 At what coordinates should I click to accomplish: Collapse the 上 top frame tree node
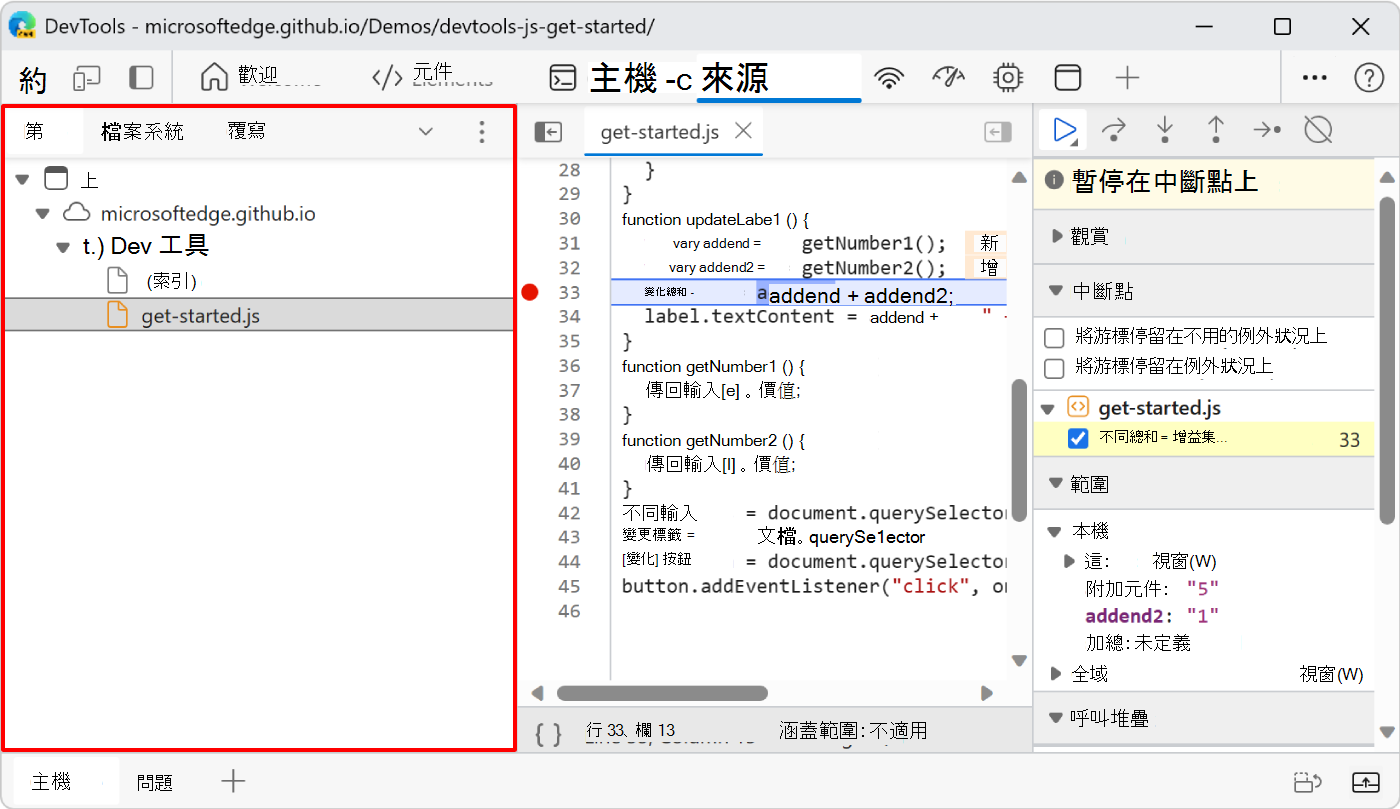24,180
